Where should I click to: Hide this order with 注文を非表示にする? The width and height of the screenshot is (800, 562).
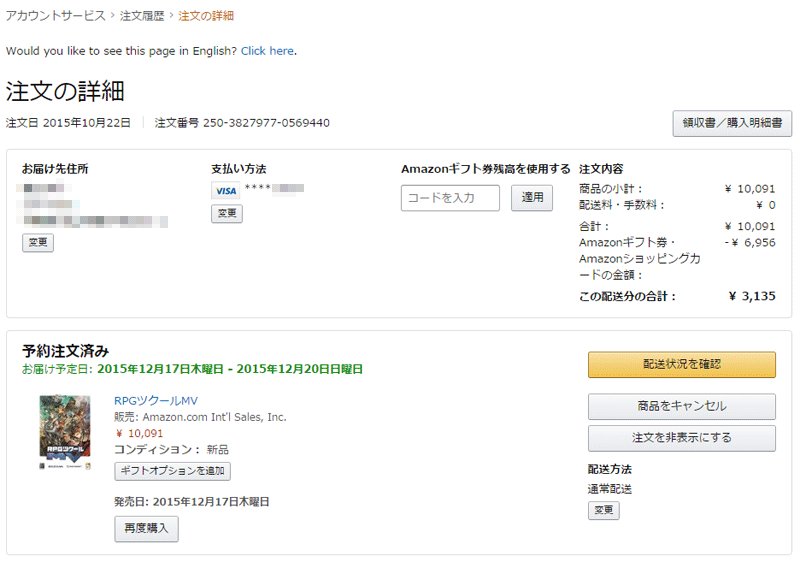[682, 438]
